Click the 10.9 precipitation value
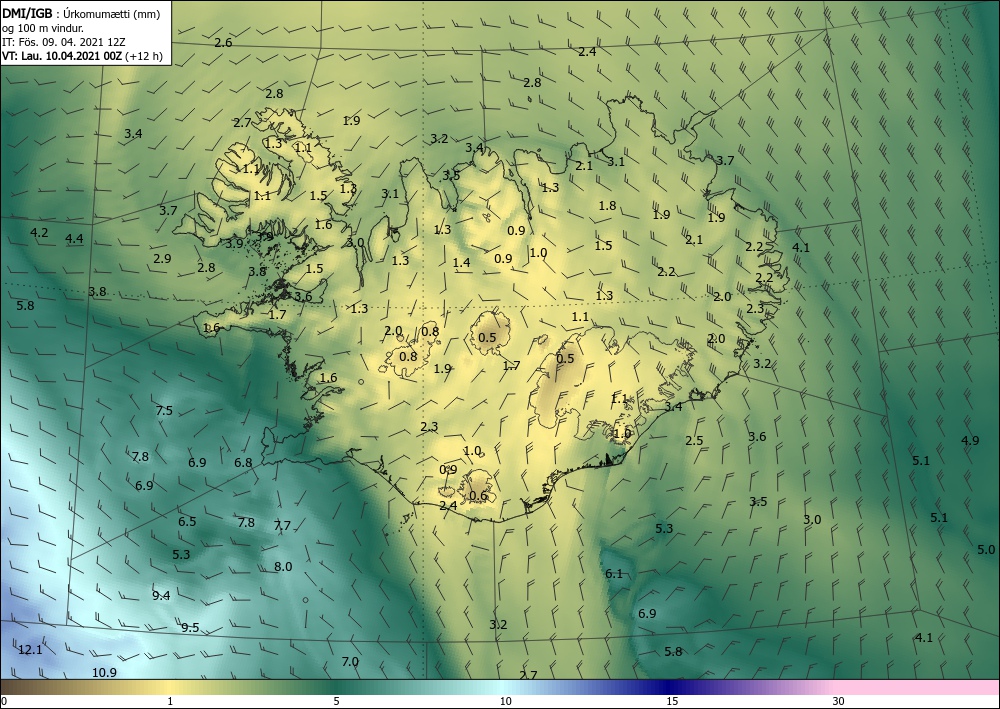Viewport: 1000px width, 709px height. [x=104, y=673]
